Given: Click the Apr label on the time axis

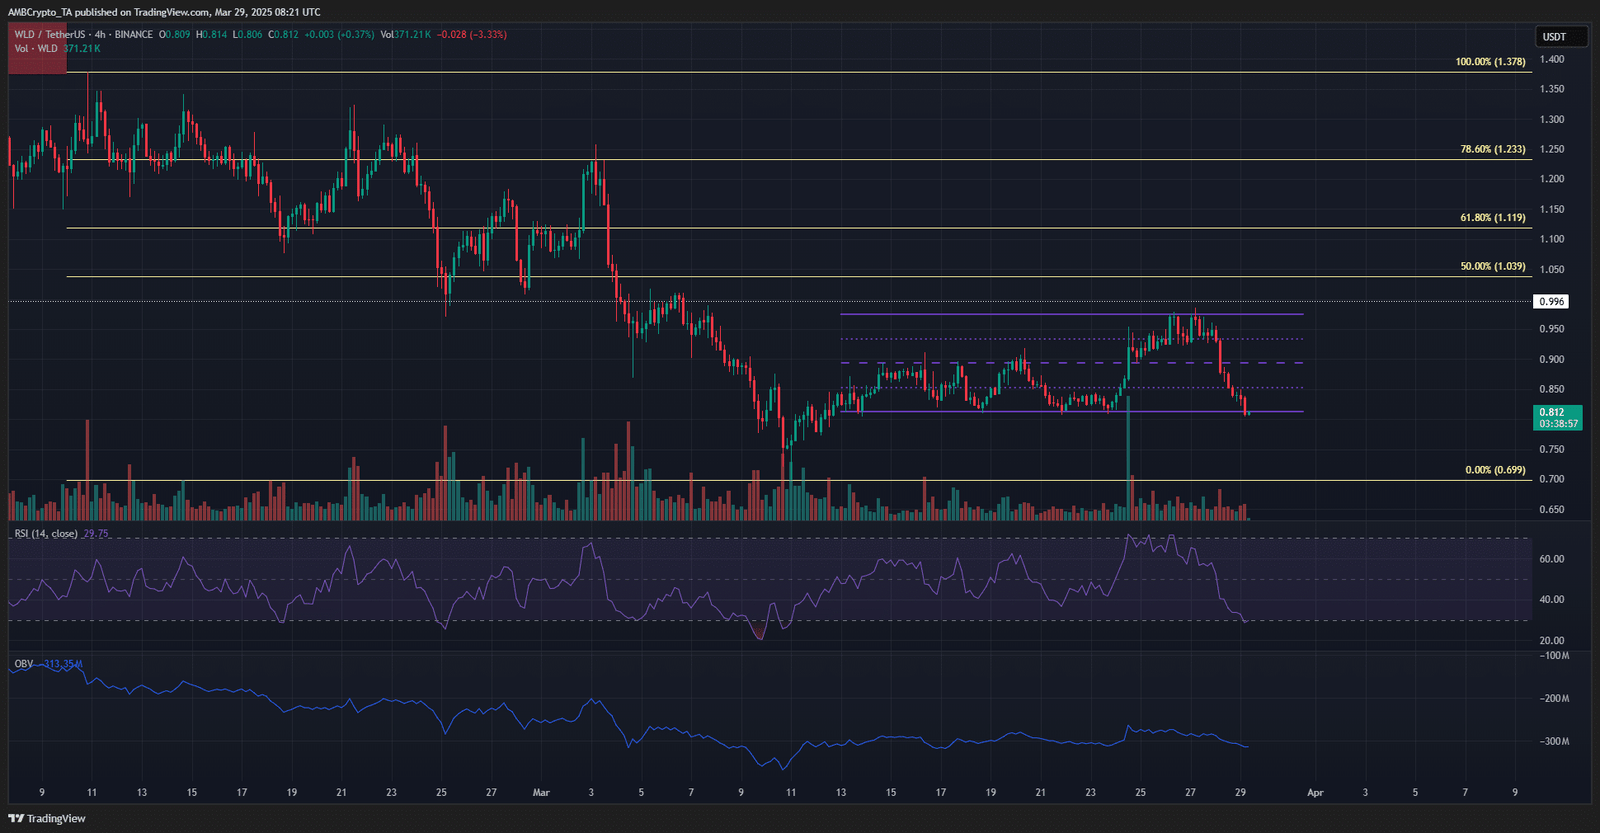Looking at the screenshot, I should click(1315, 793).
